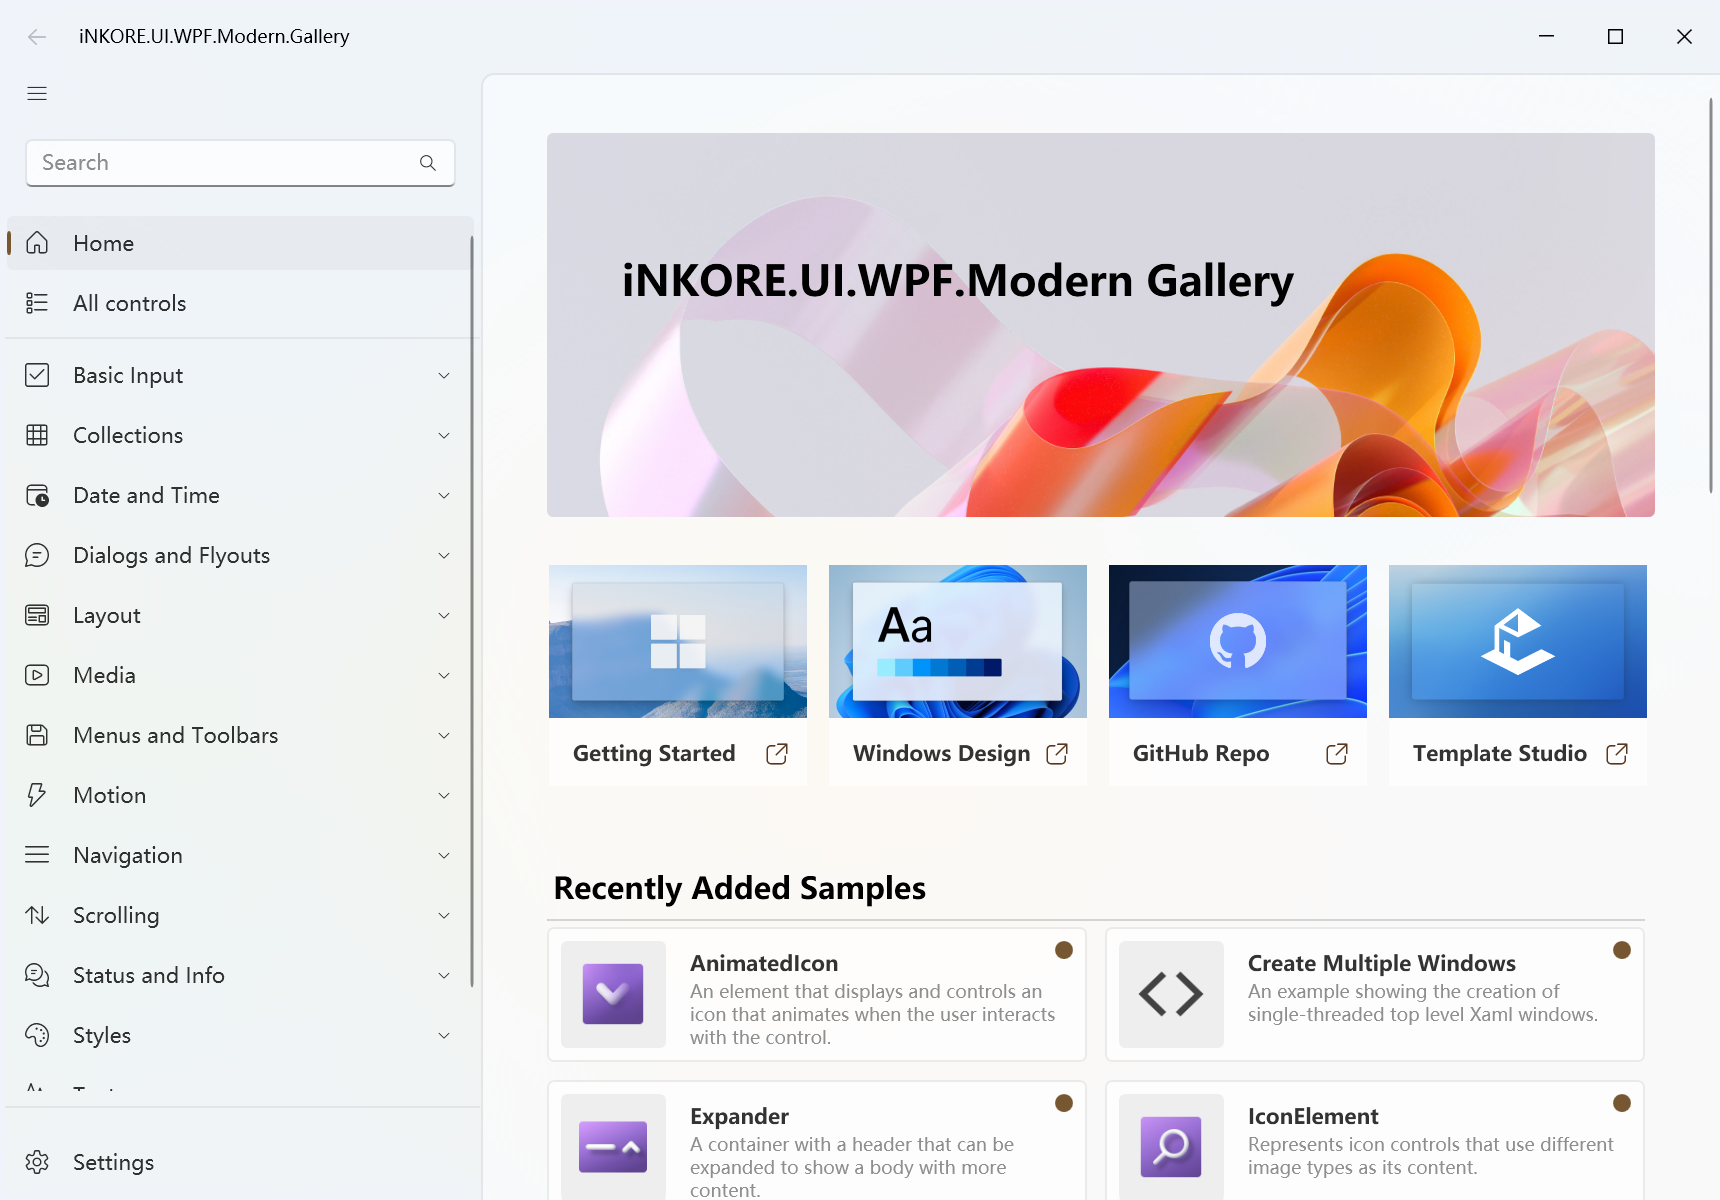Viewport: 1720px width, 1200px height.
Task: Open the GitHub Repo tile image
Action: 1238,641
